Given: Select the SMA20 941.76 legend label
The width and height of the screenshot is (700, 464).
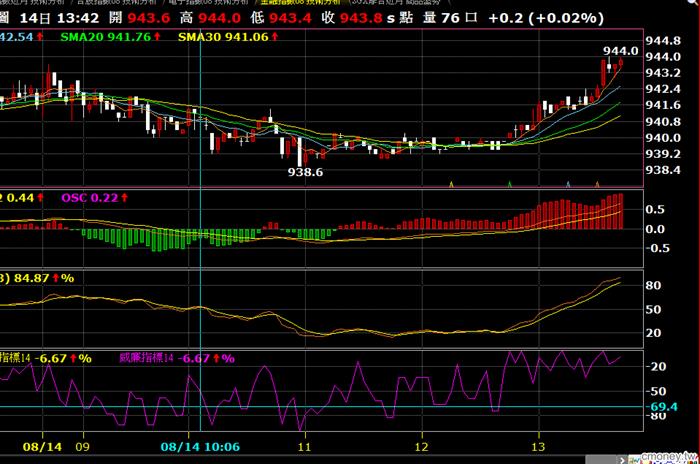Looking at the screenshot, I should click(106, 37).
